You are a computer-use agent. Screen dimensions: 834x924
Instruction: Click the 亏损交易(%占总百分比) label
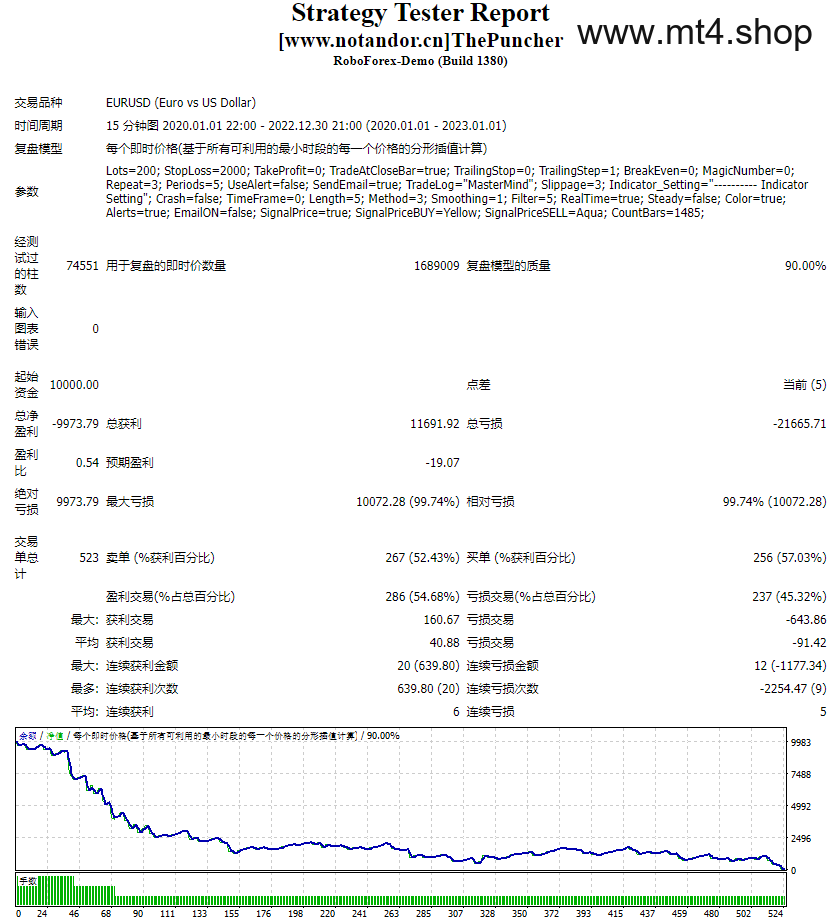[531, 596]
